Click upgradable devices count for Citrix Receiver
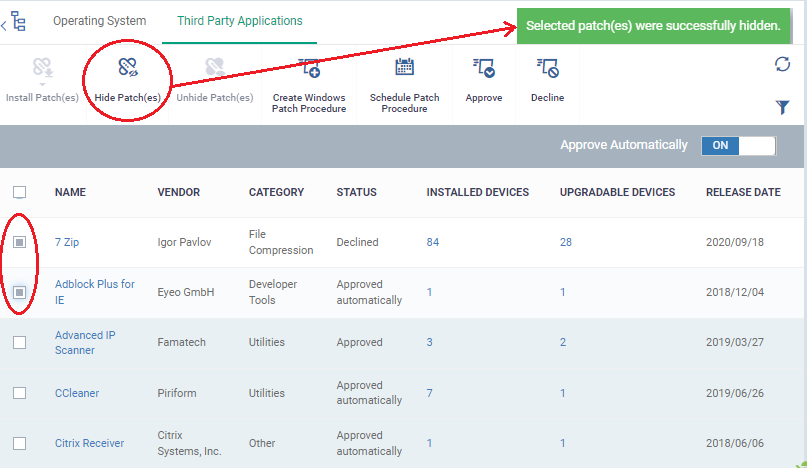 pos(563,443)
